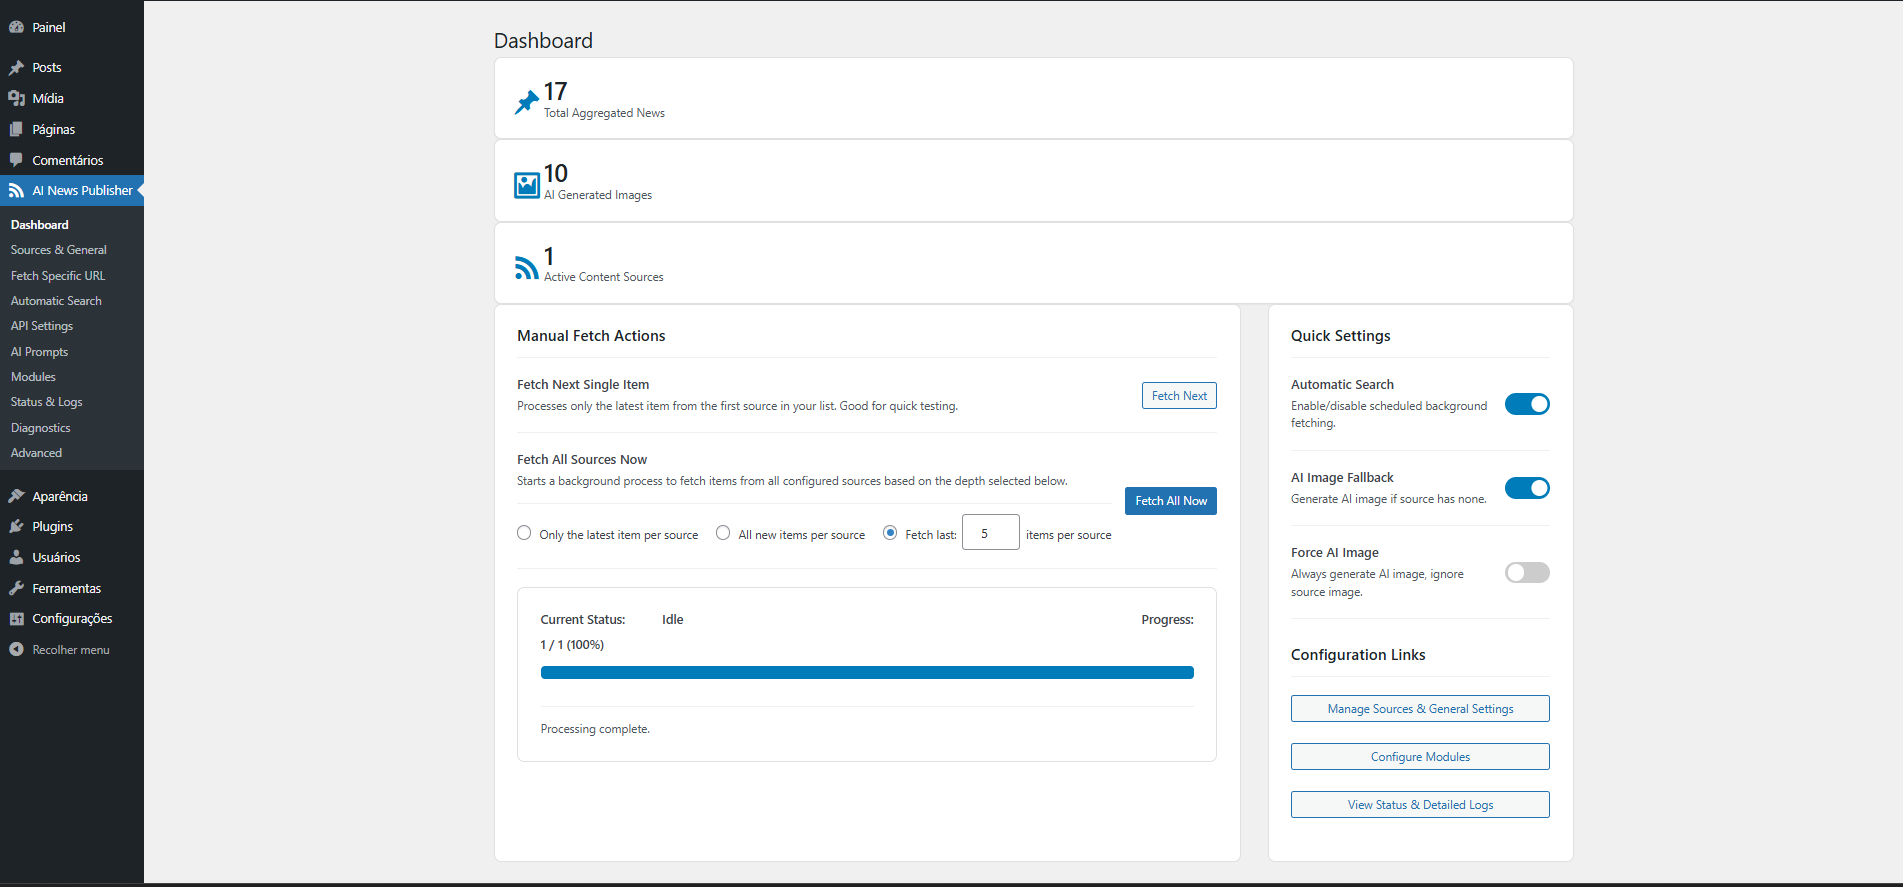Click the Páginas pages icon
This screenshot has height=887, width=1903.
[x=16, y=130]
